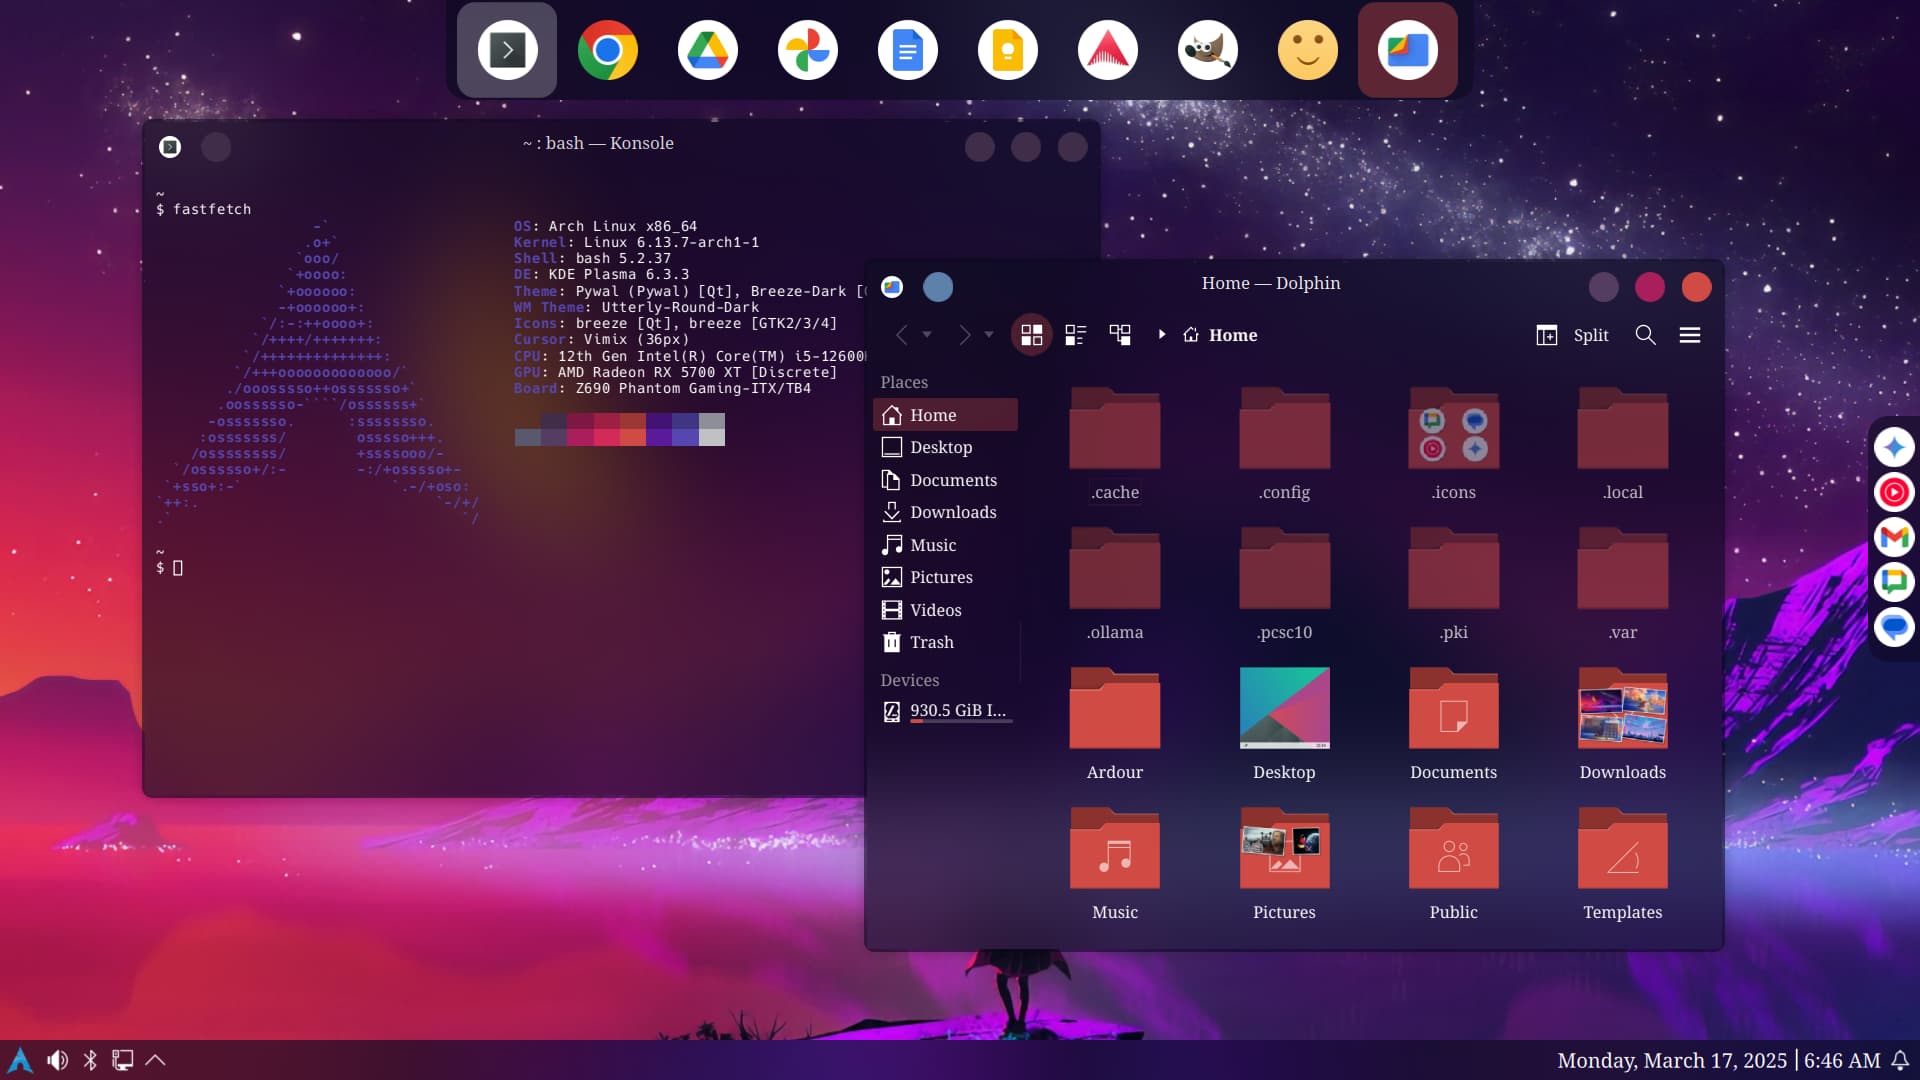
Task: Open Google Photos pinwheel icon
Action: [x=807, y=50]
